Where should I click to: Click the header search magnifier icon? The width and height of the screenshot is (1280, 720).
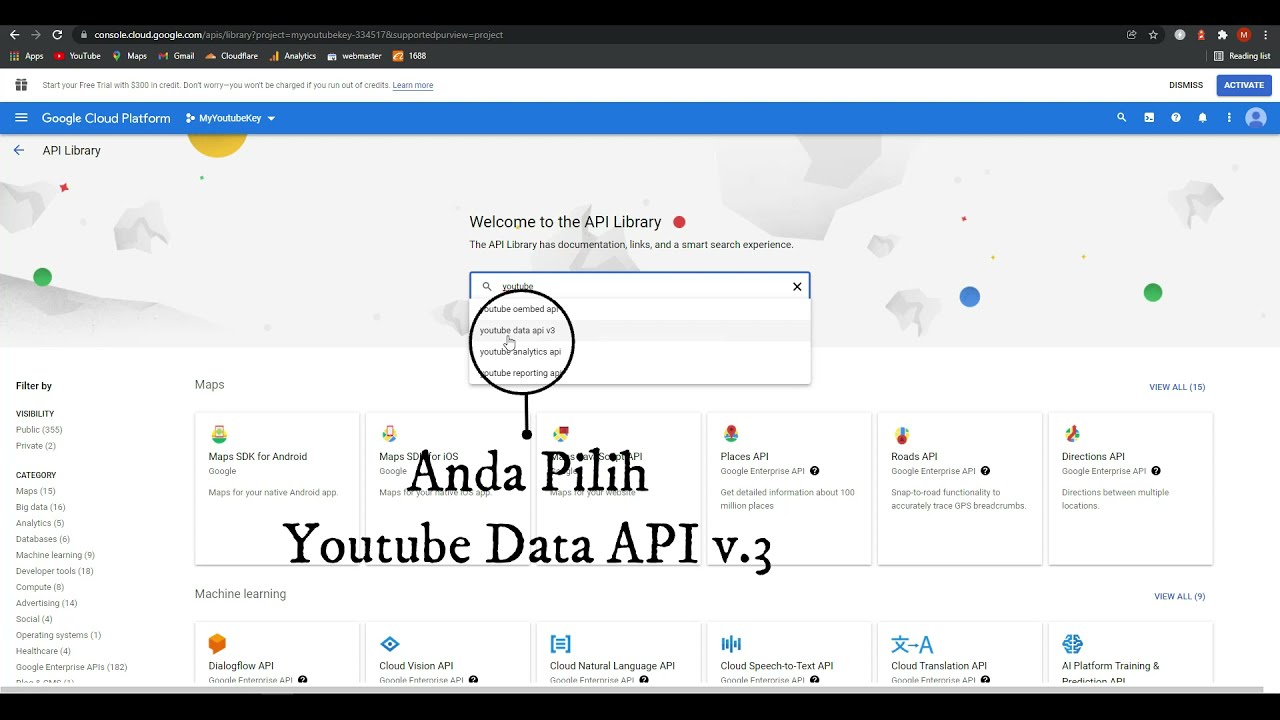pos(1121,118)
